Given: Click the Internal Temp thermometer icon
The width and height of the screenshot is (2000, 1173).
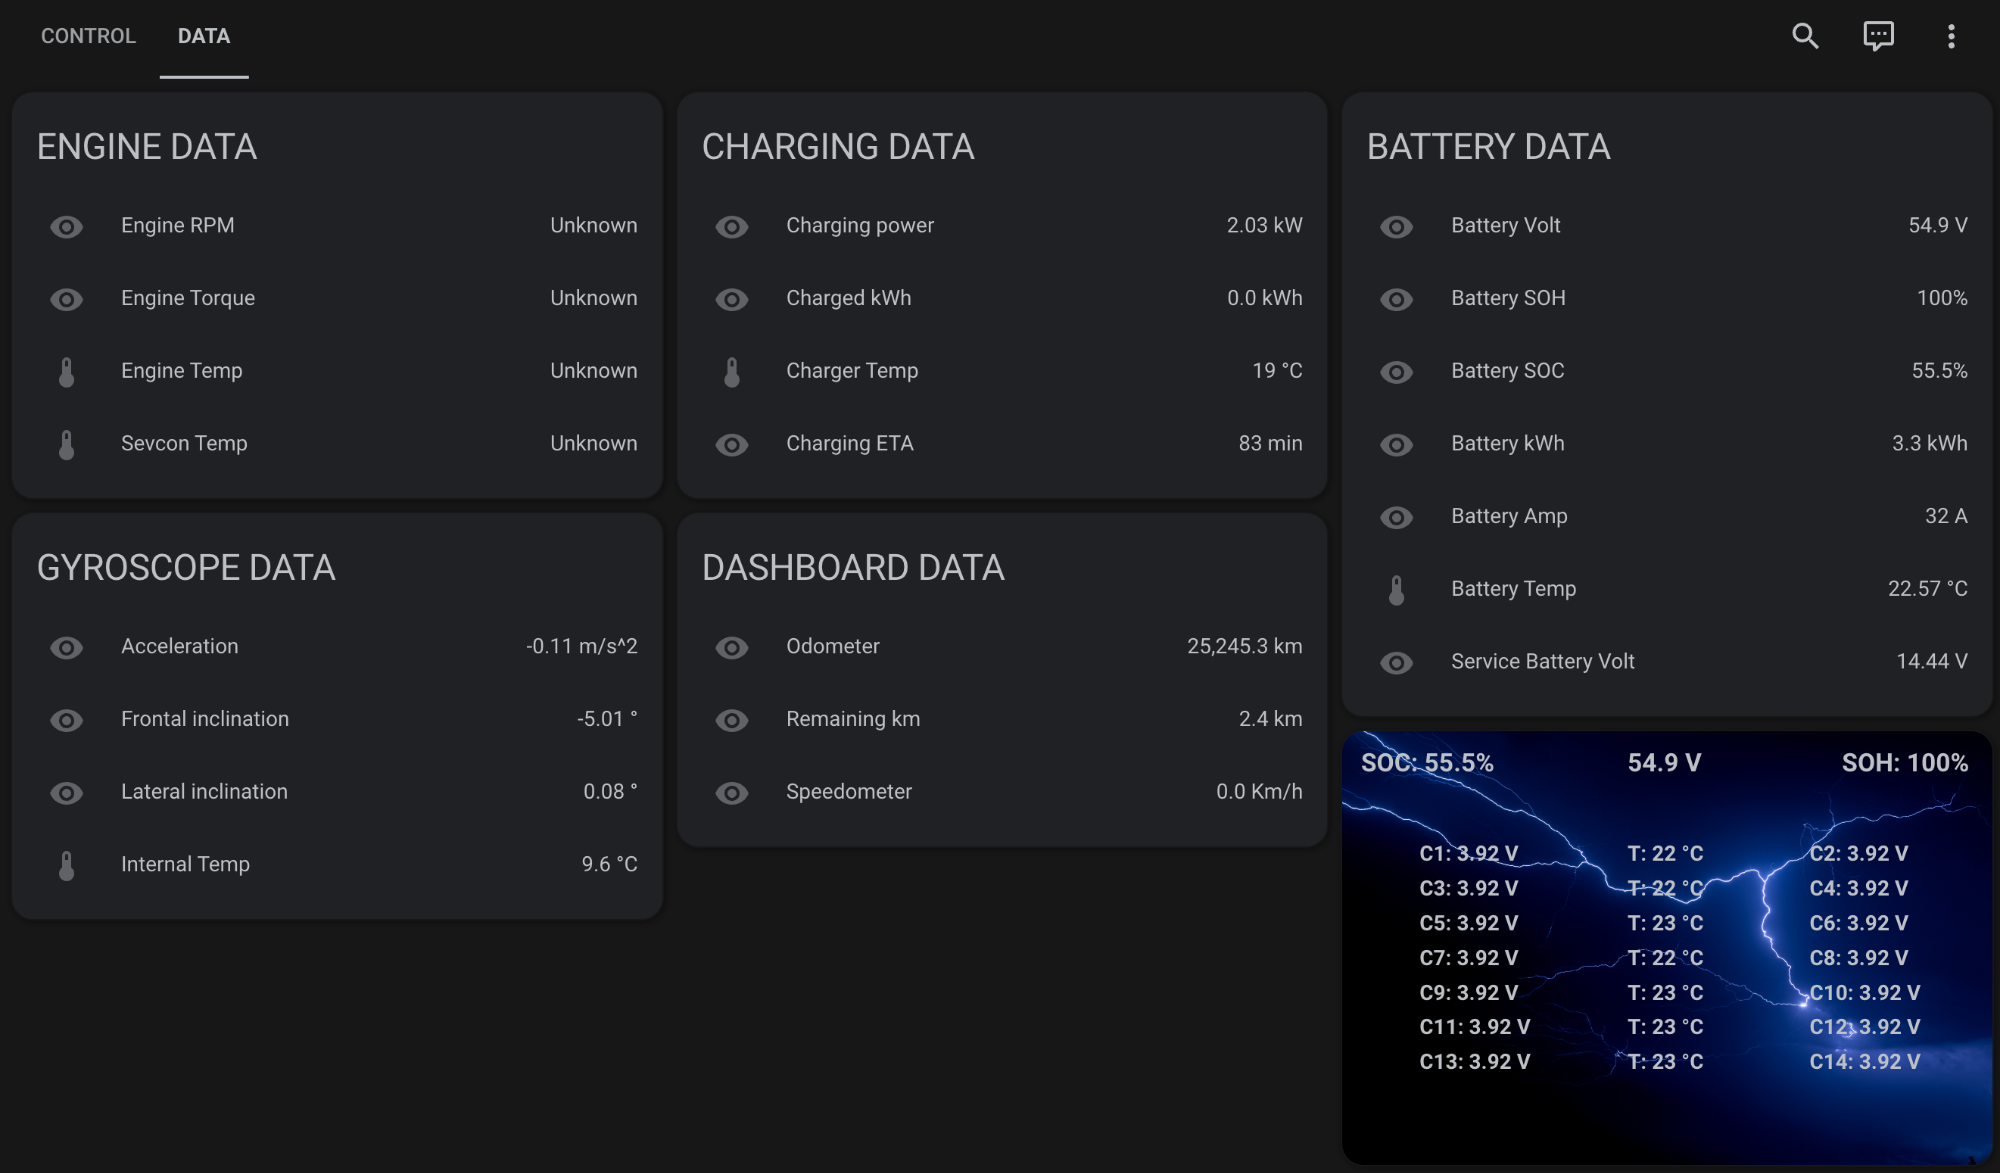Looking at the screenshot, I should 67,865.
